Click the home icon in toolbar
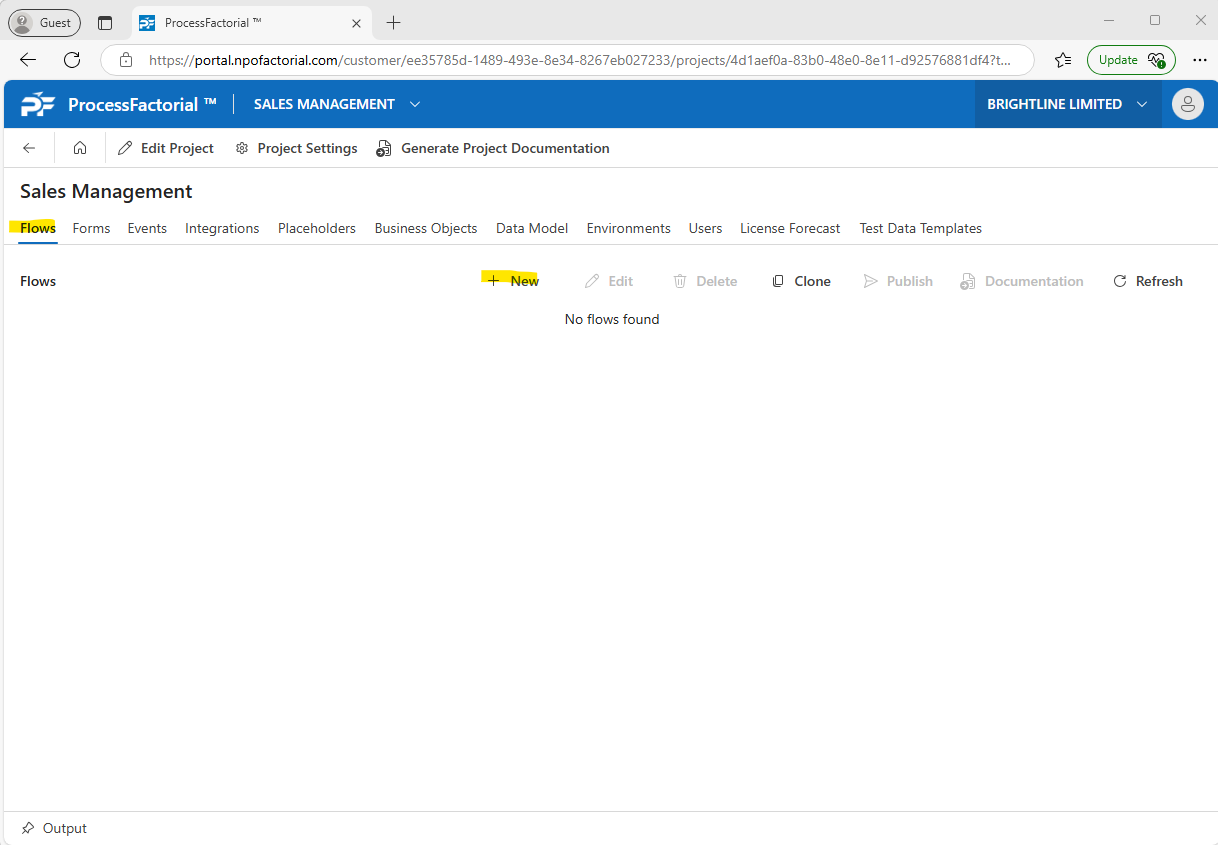The height and width of the screenshot is (845, 1218). pos(80,148)
